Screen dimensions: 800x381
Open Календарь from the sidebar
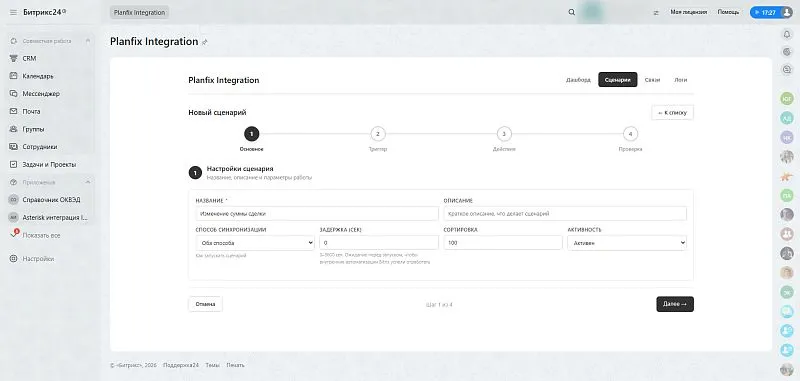coord(38,76)
